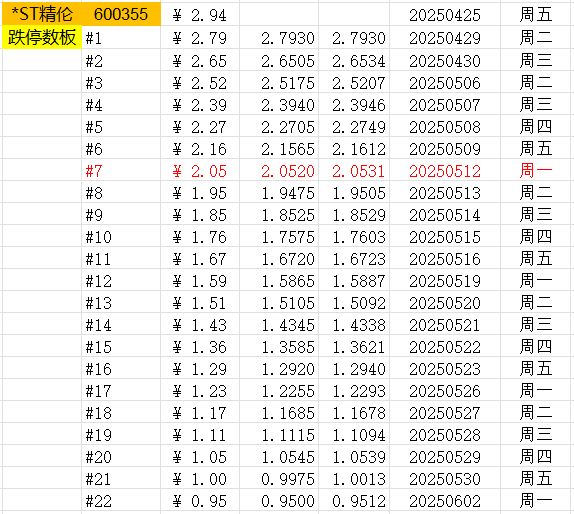Click the yellow 跌停数板 cell
Image resolution: width=574 pixels, height=514 pixels.
click(x=42, y=37)
